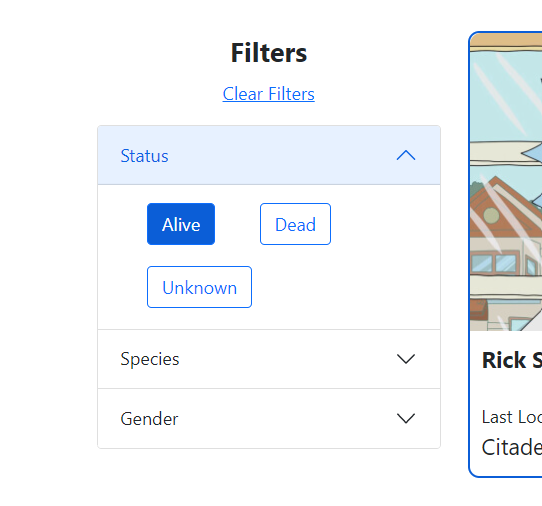This screenshot has width=542, height=506.
Task: Click the Filters heading
Action: click(269, 53)
